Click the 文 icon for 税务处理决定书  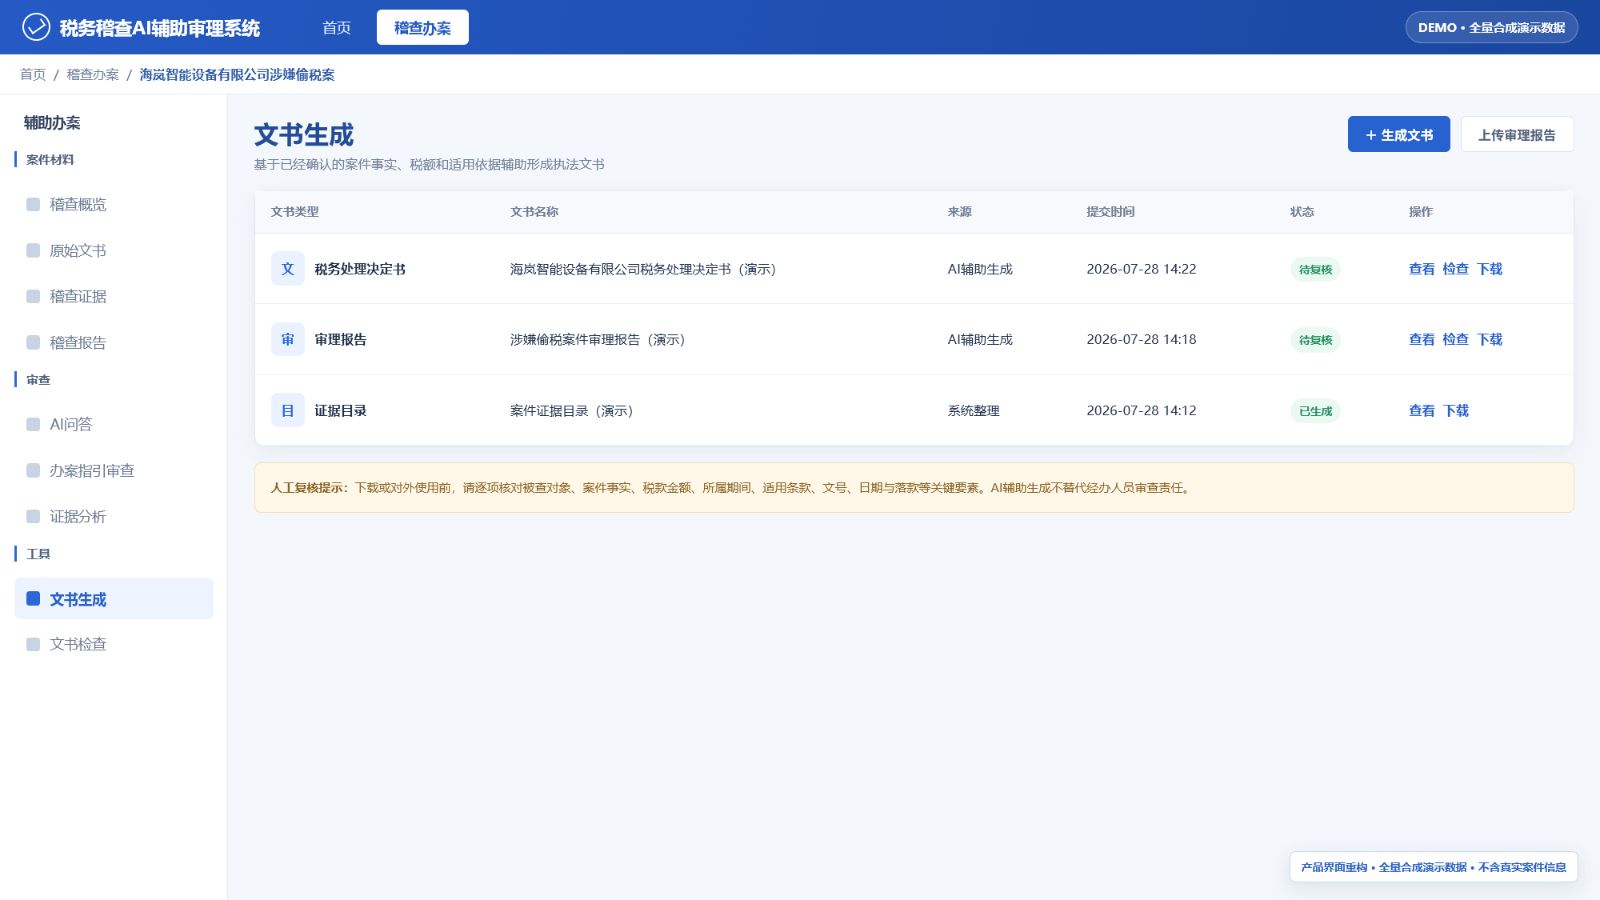point(288,269)
